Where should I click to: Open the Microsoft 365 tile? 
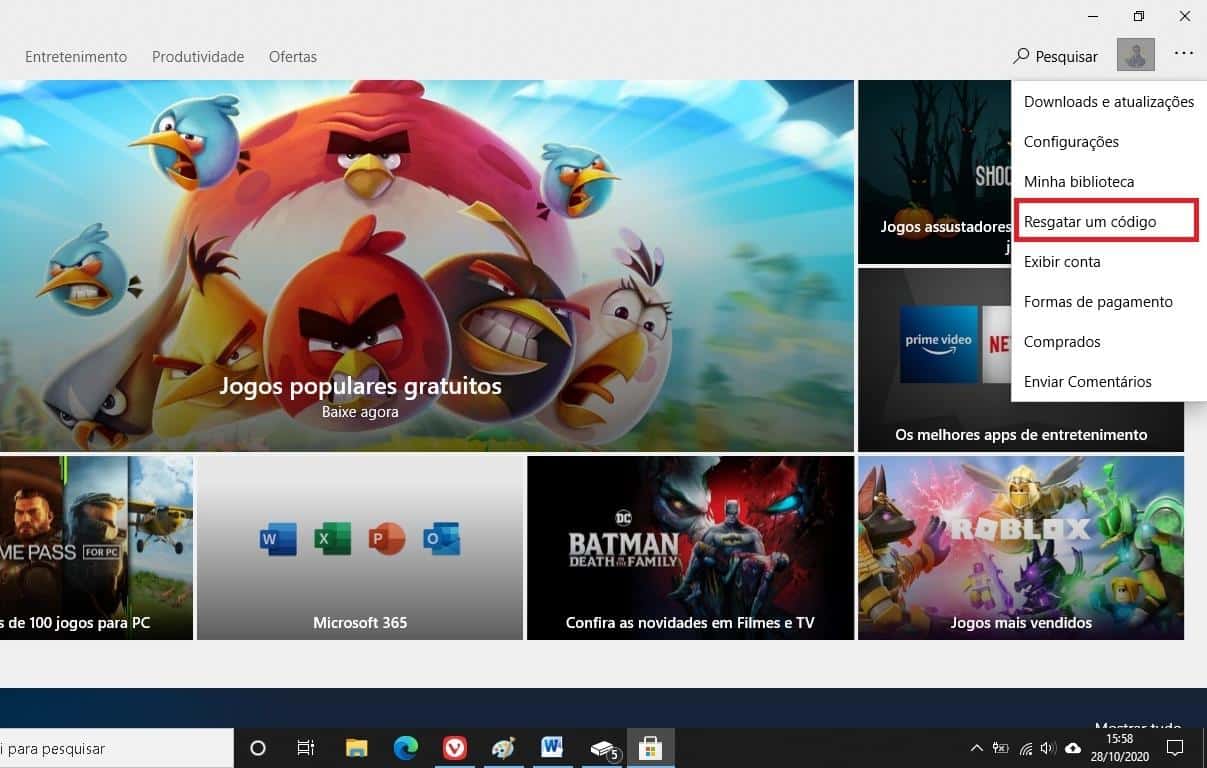[x=360, y=548]
